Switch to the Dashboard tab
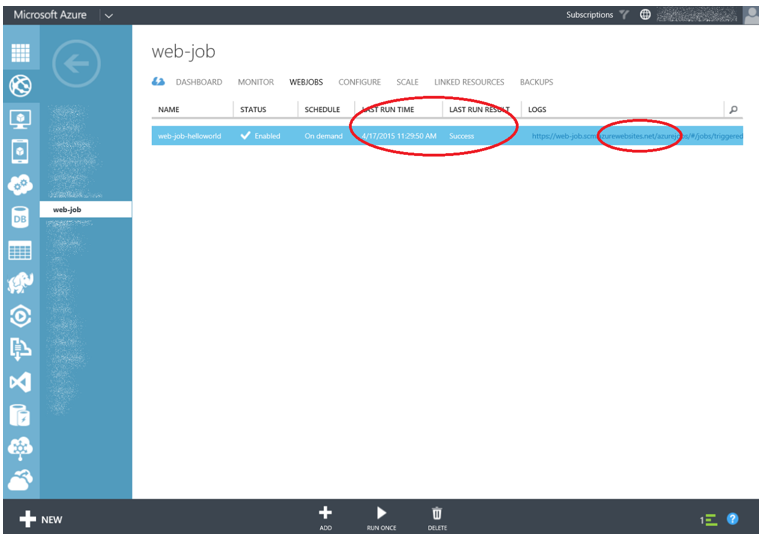The width and height of the screenshot is (766, 540). (x=198, y=82)
